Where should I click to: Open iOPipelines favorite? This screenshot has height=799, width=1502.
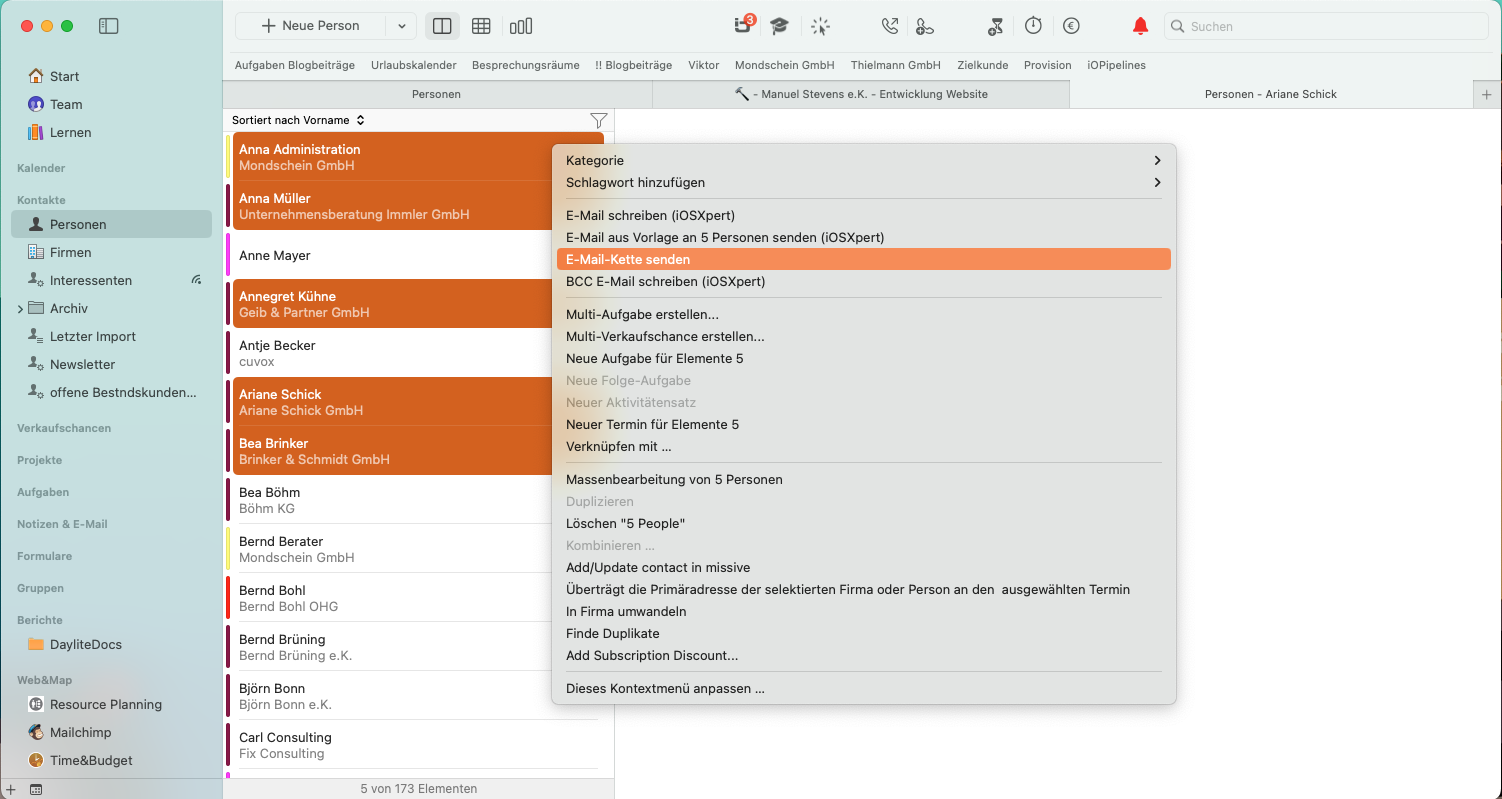pyautogui.click(x=1117, y=65)
